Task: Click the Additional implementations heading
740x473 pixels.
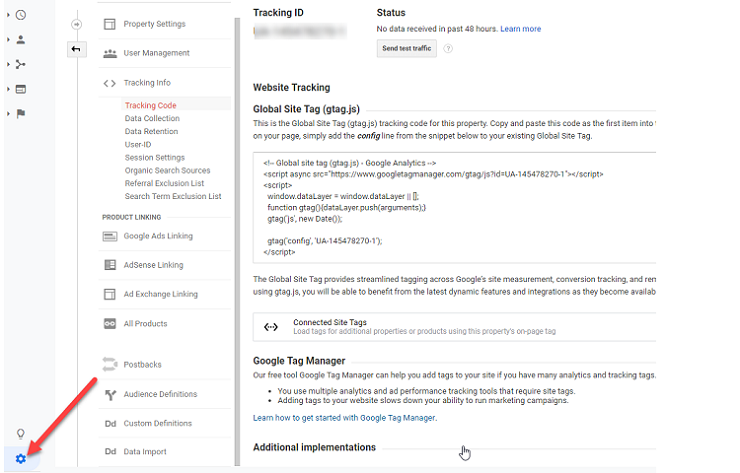Action: [314, 448]
